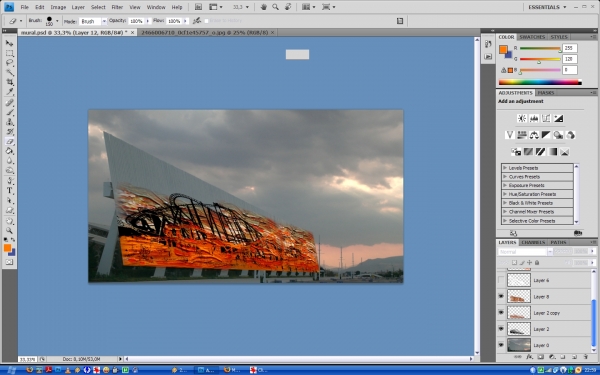Hide Layer 2 with eye icon
The image size is (600, 375).
tap(501, 329)
